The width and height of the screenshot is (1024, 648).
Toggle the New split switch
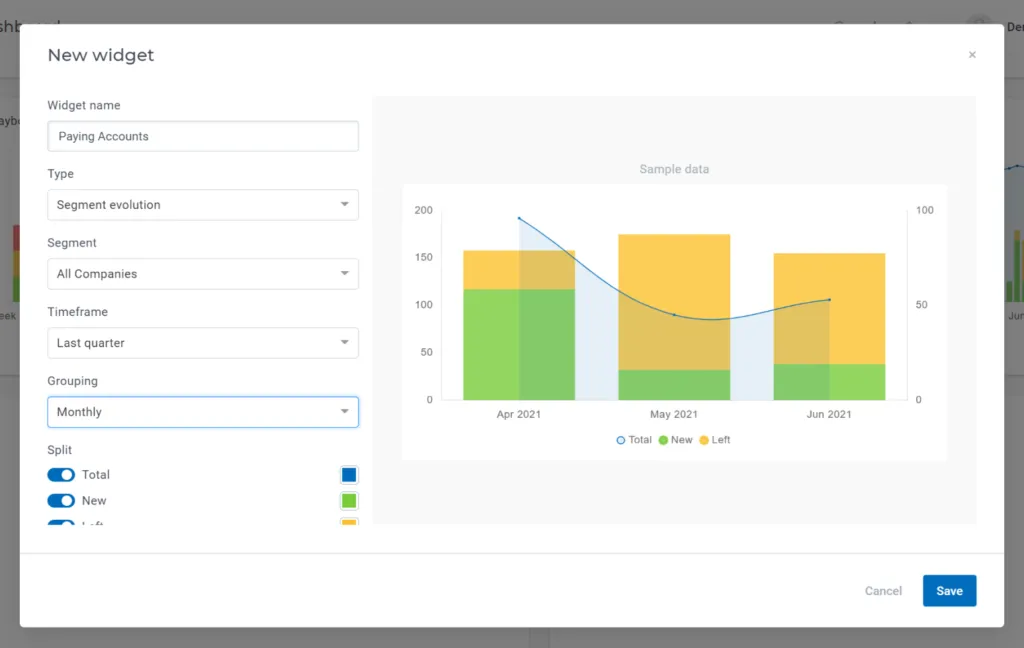(x=61, y=501)
